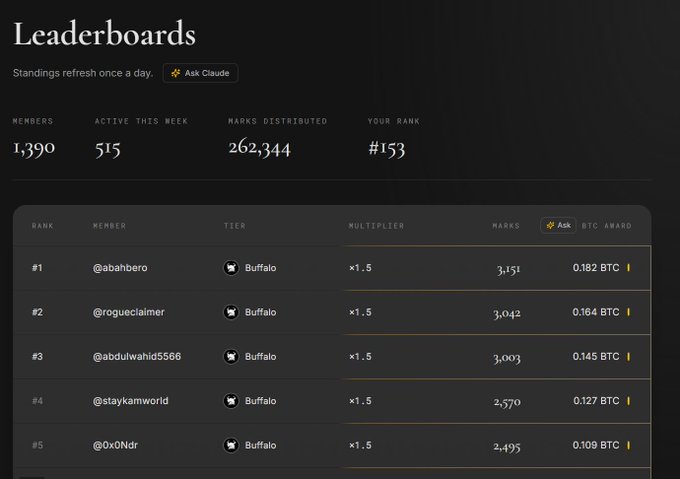Click the yellow bar icon next to 0.127 BTC
Viewport: 680px width, 479px height.
click(x=628, y=401)
